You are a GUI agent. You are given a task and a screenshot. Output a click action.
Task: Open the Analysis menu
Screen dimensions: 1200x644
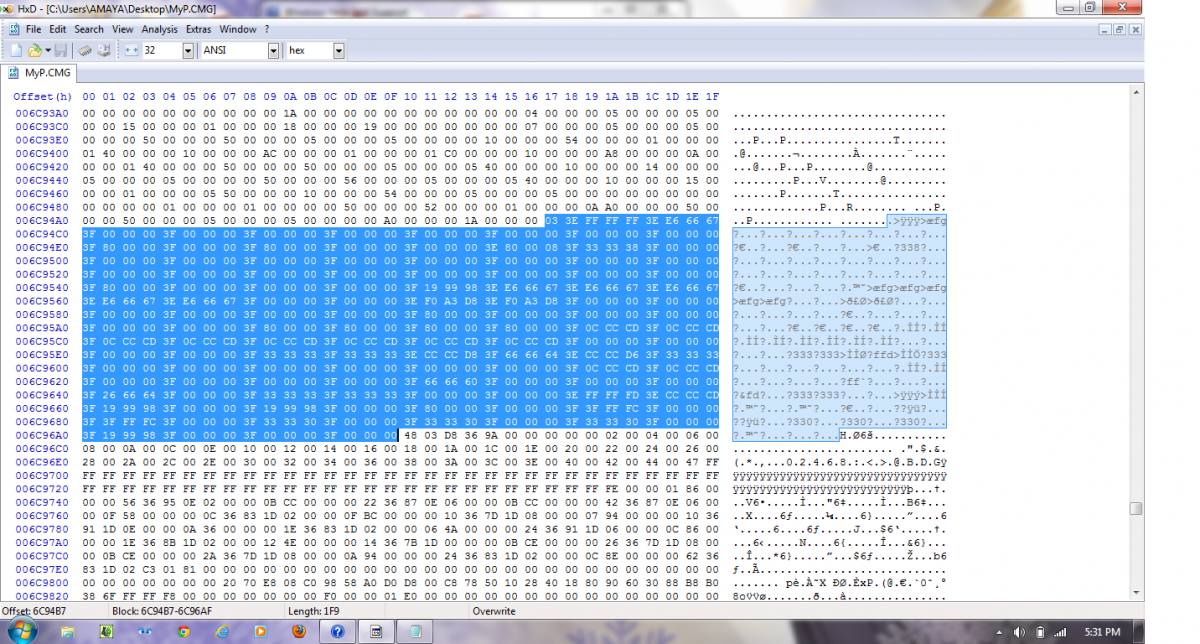(x=159, y=29)
